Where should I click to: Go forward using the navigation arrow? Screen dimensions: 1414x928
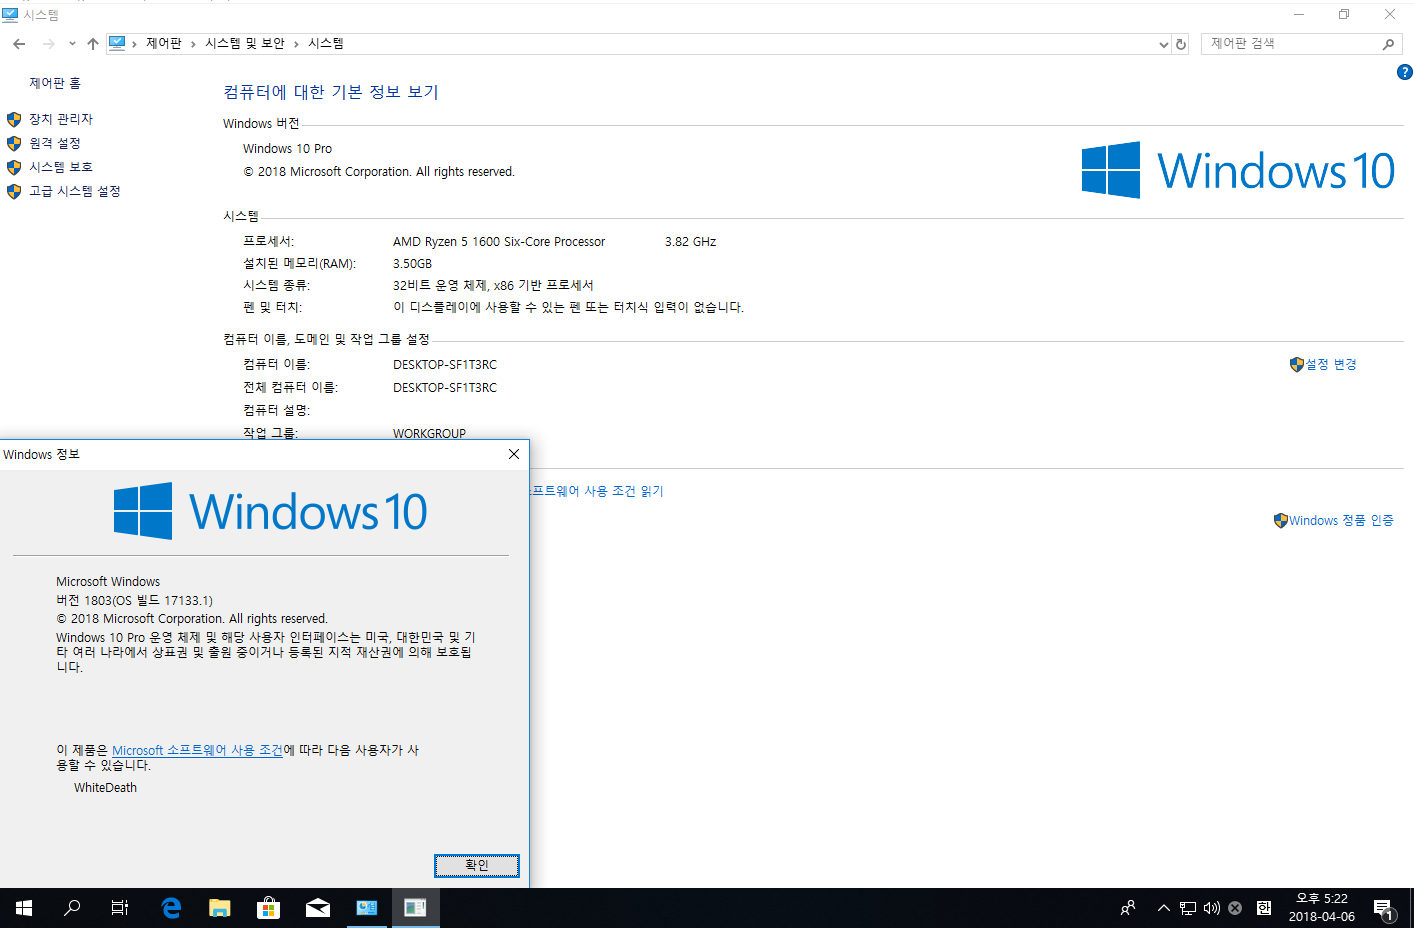pos(48,44)
